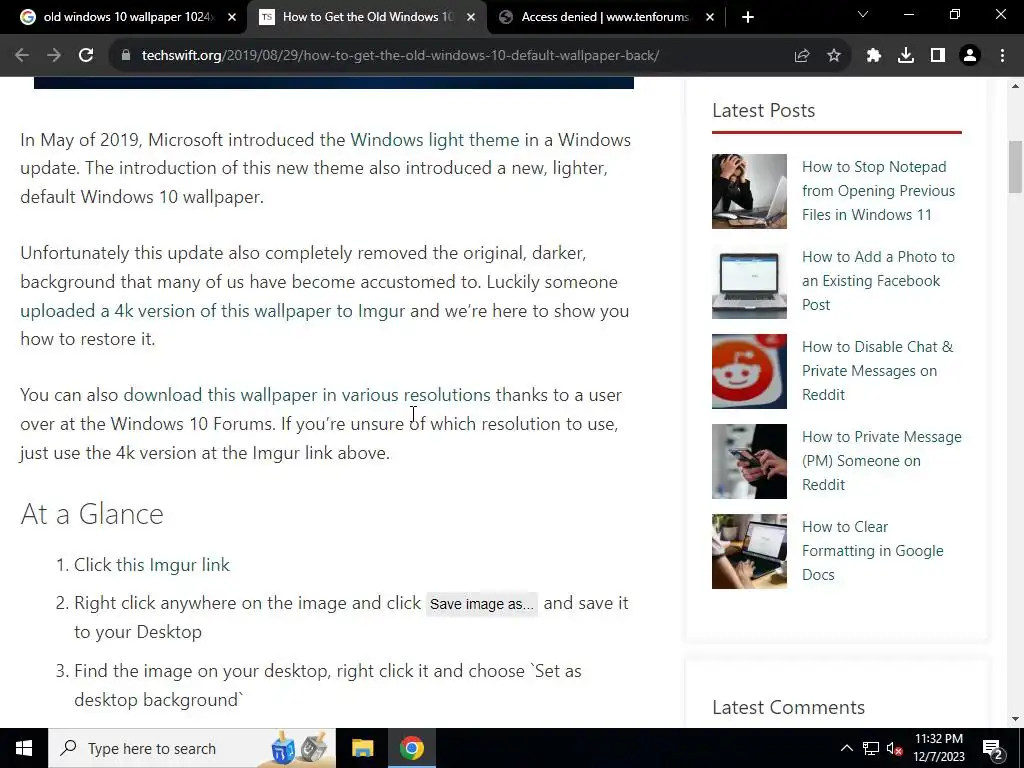Open the Chrome profile menu

coord(970,56)
